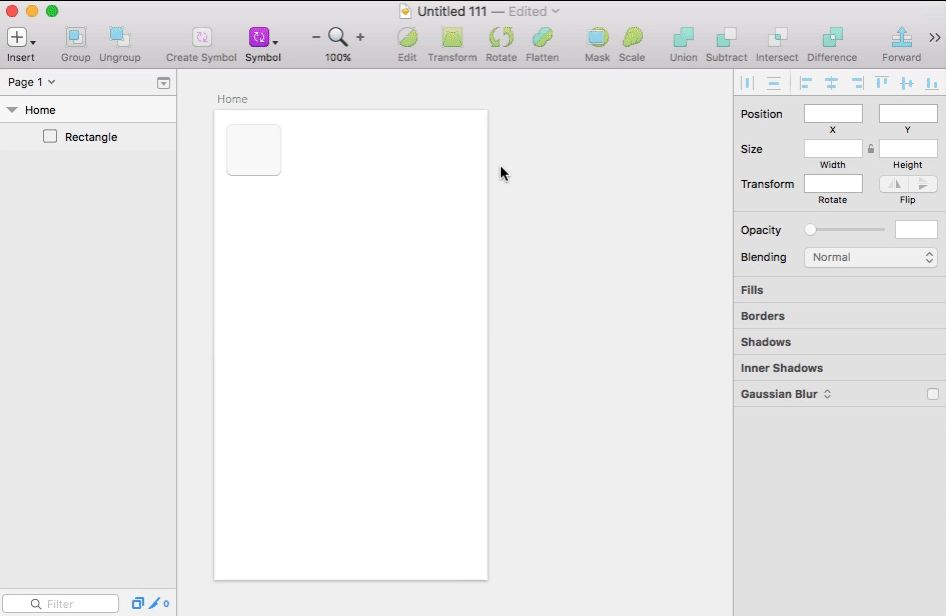Zoom in with the plus button
The image size is (946, 616).
click(360, 37)
